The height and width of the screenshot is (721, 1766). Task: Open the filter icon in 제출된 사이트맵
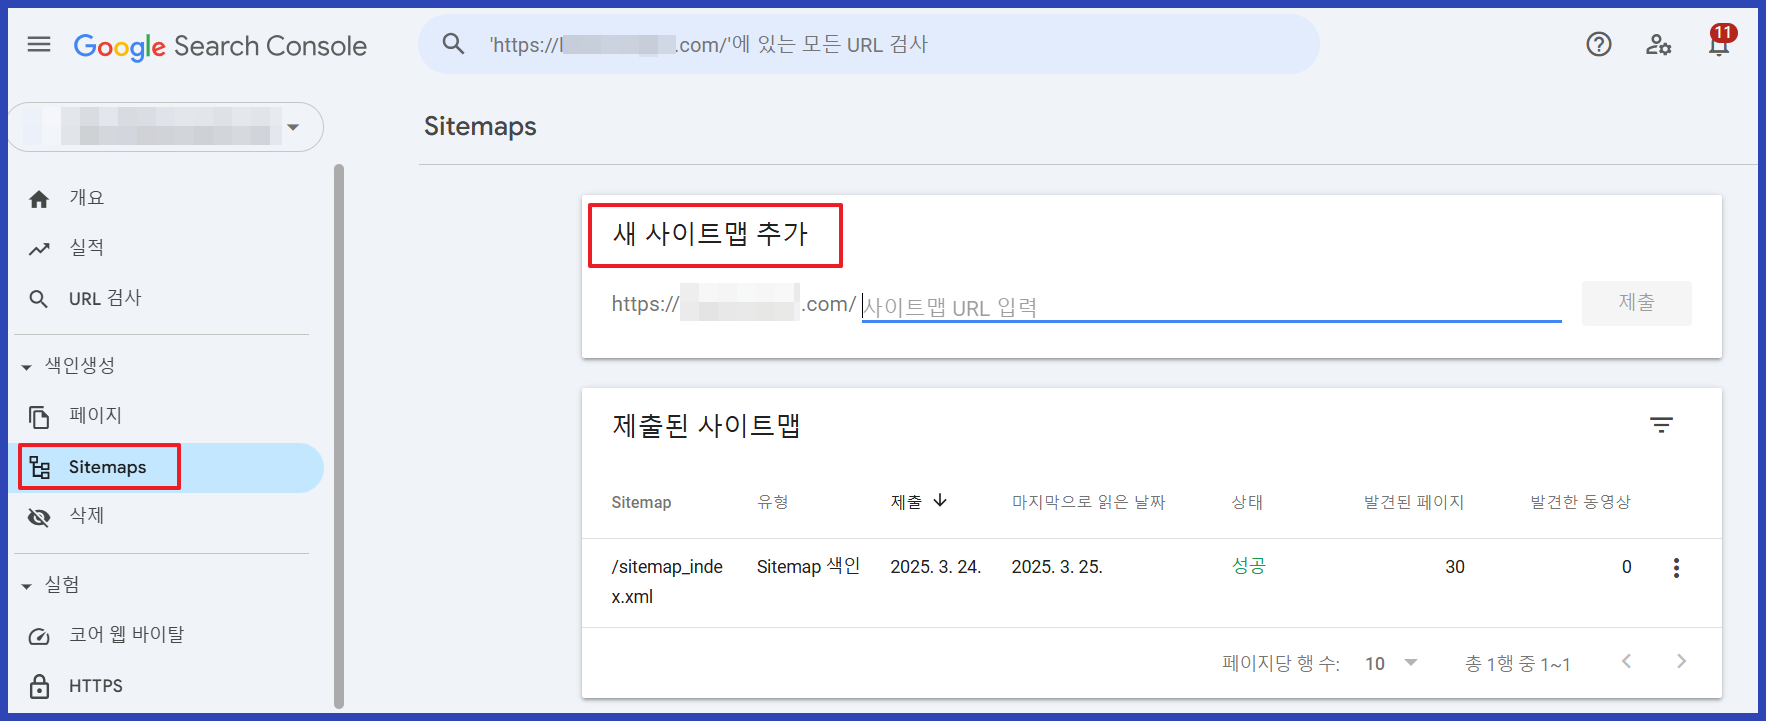(x=1661, y=425)
